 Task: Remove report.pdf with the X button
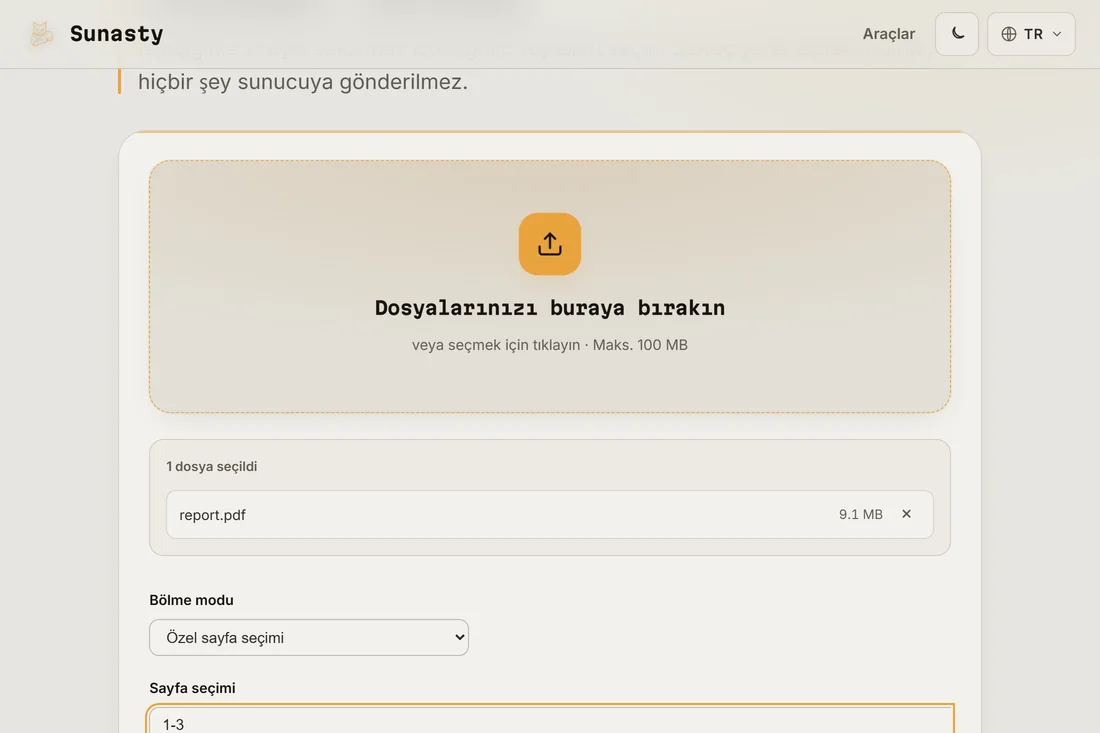[906, 514]
